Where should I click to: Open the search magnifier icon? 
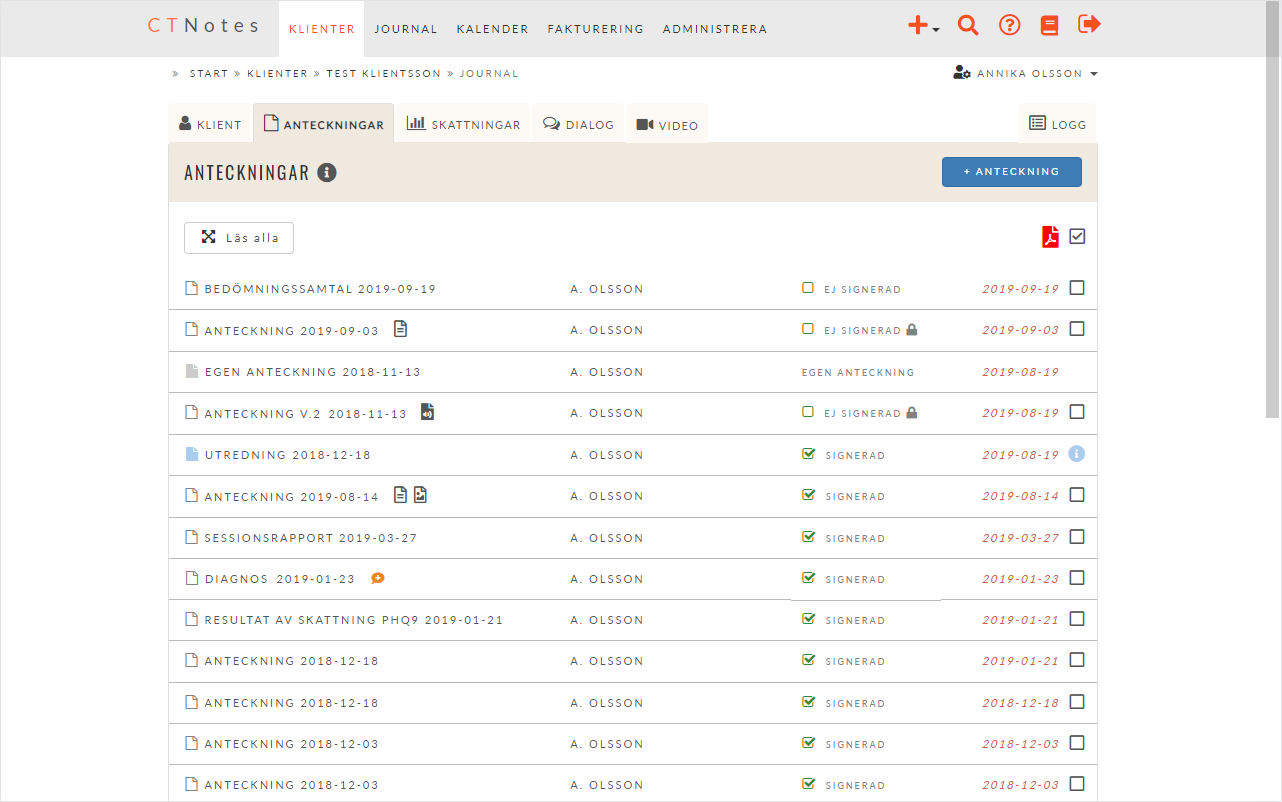tap(968, 26)
